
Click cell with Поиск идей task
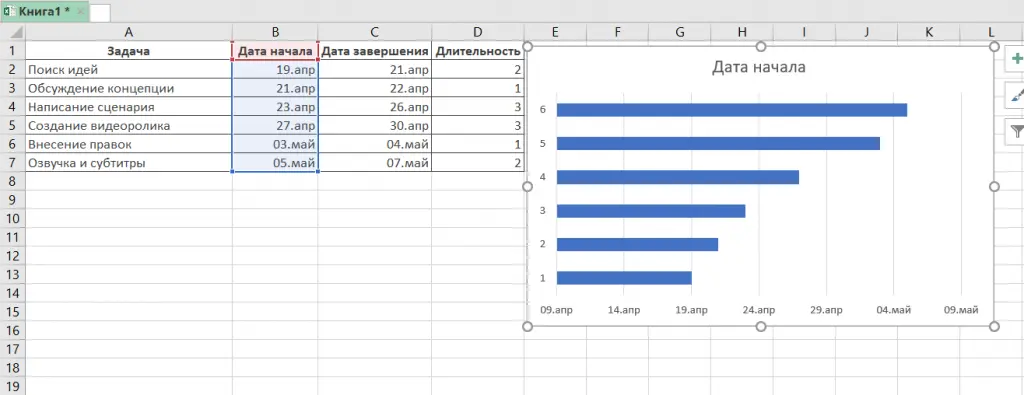pyautogui.click(x=129, y=70)
